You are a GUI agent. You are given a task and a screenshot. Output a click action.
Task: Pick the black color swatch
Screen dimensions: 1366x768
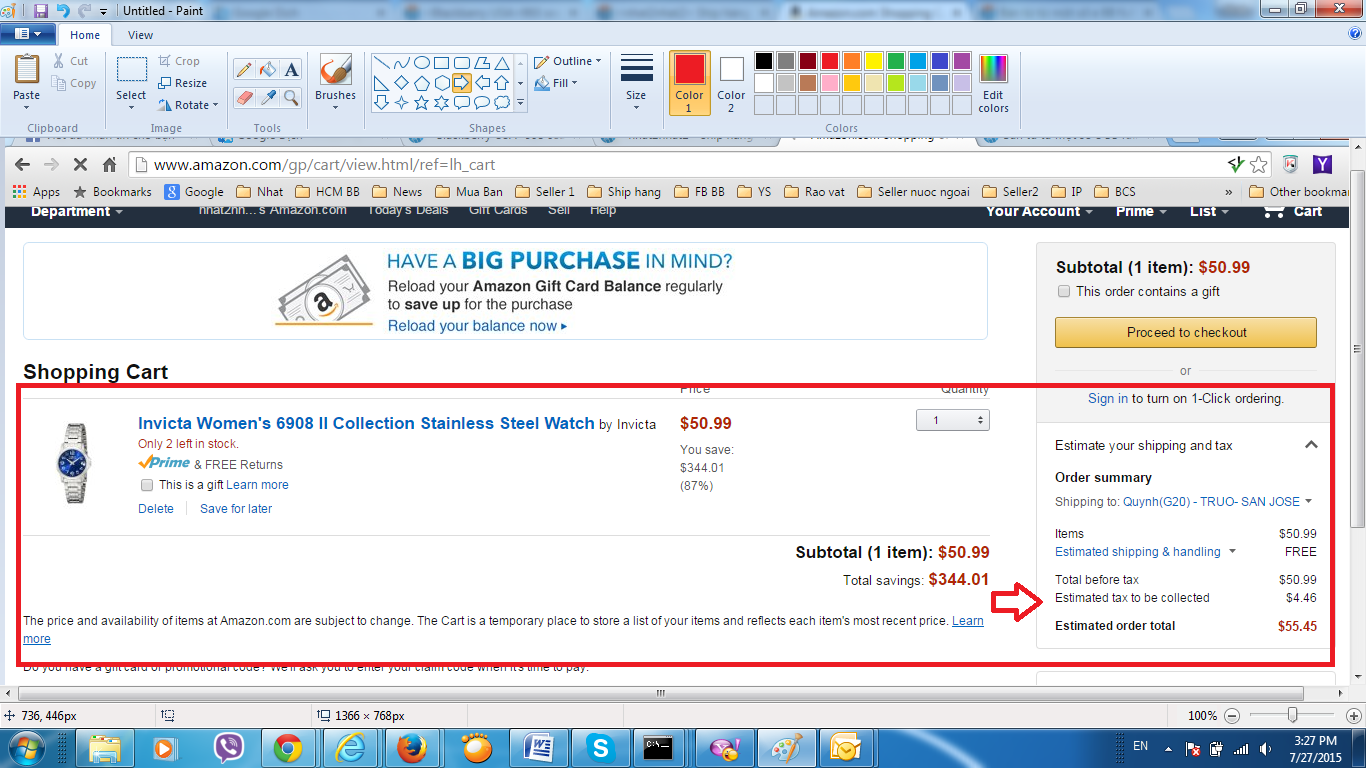pos(764,61)
